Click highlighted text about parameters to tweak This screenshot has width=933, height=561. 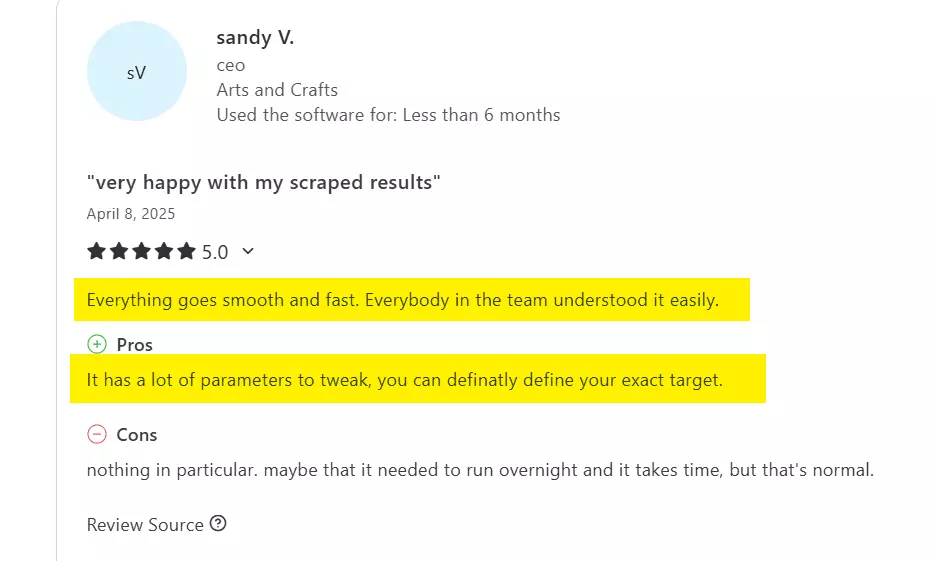(x=404, y=380)
